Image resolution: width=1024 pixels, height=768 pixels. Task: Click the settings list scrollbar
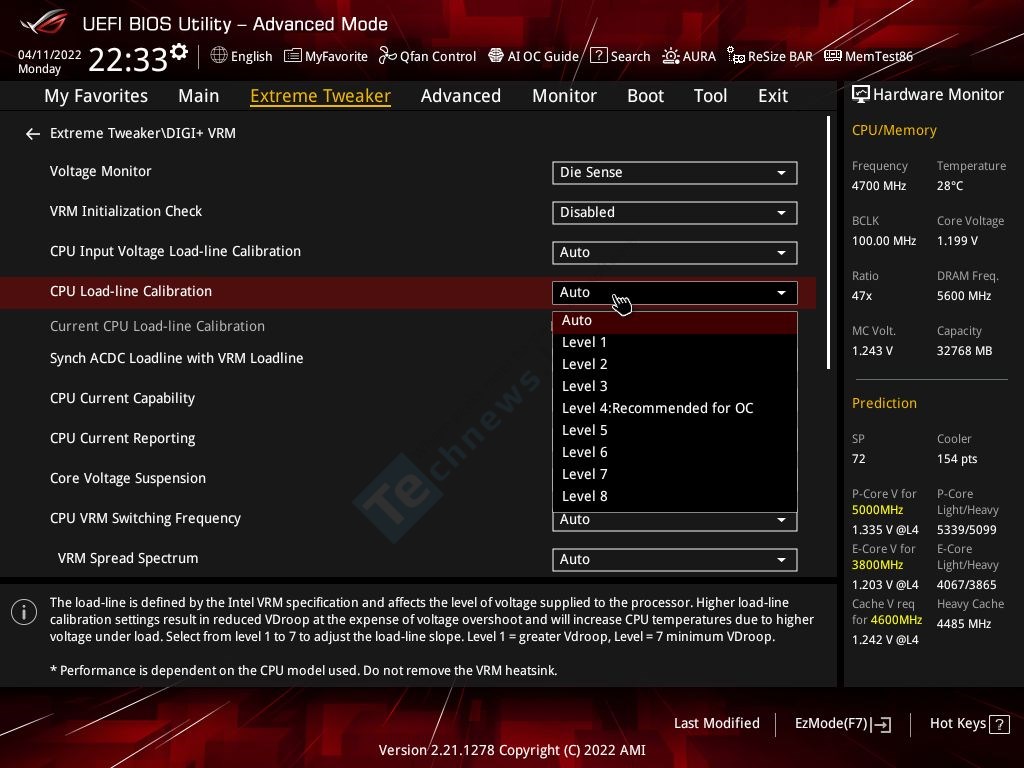click(828, 242)
